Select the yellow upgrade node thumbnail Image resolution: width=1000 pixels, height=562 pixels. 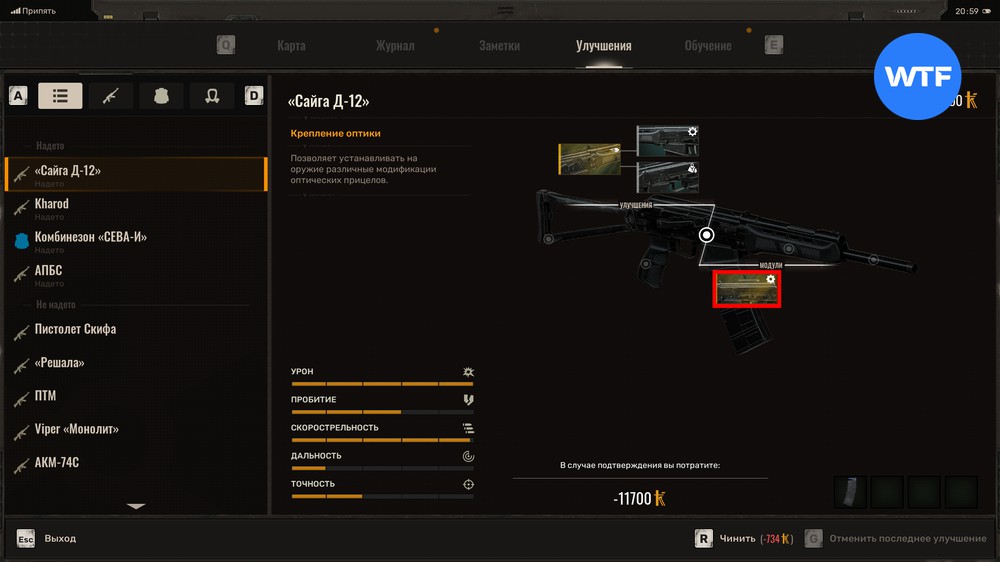(x=589, y=159)
